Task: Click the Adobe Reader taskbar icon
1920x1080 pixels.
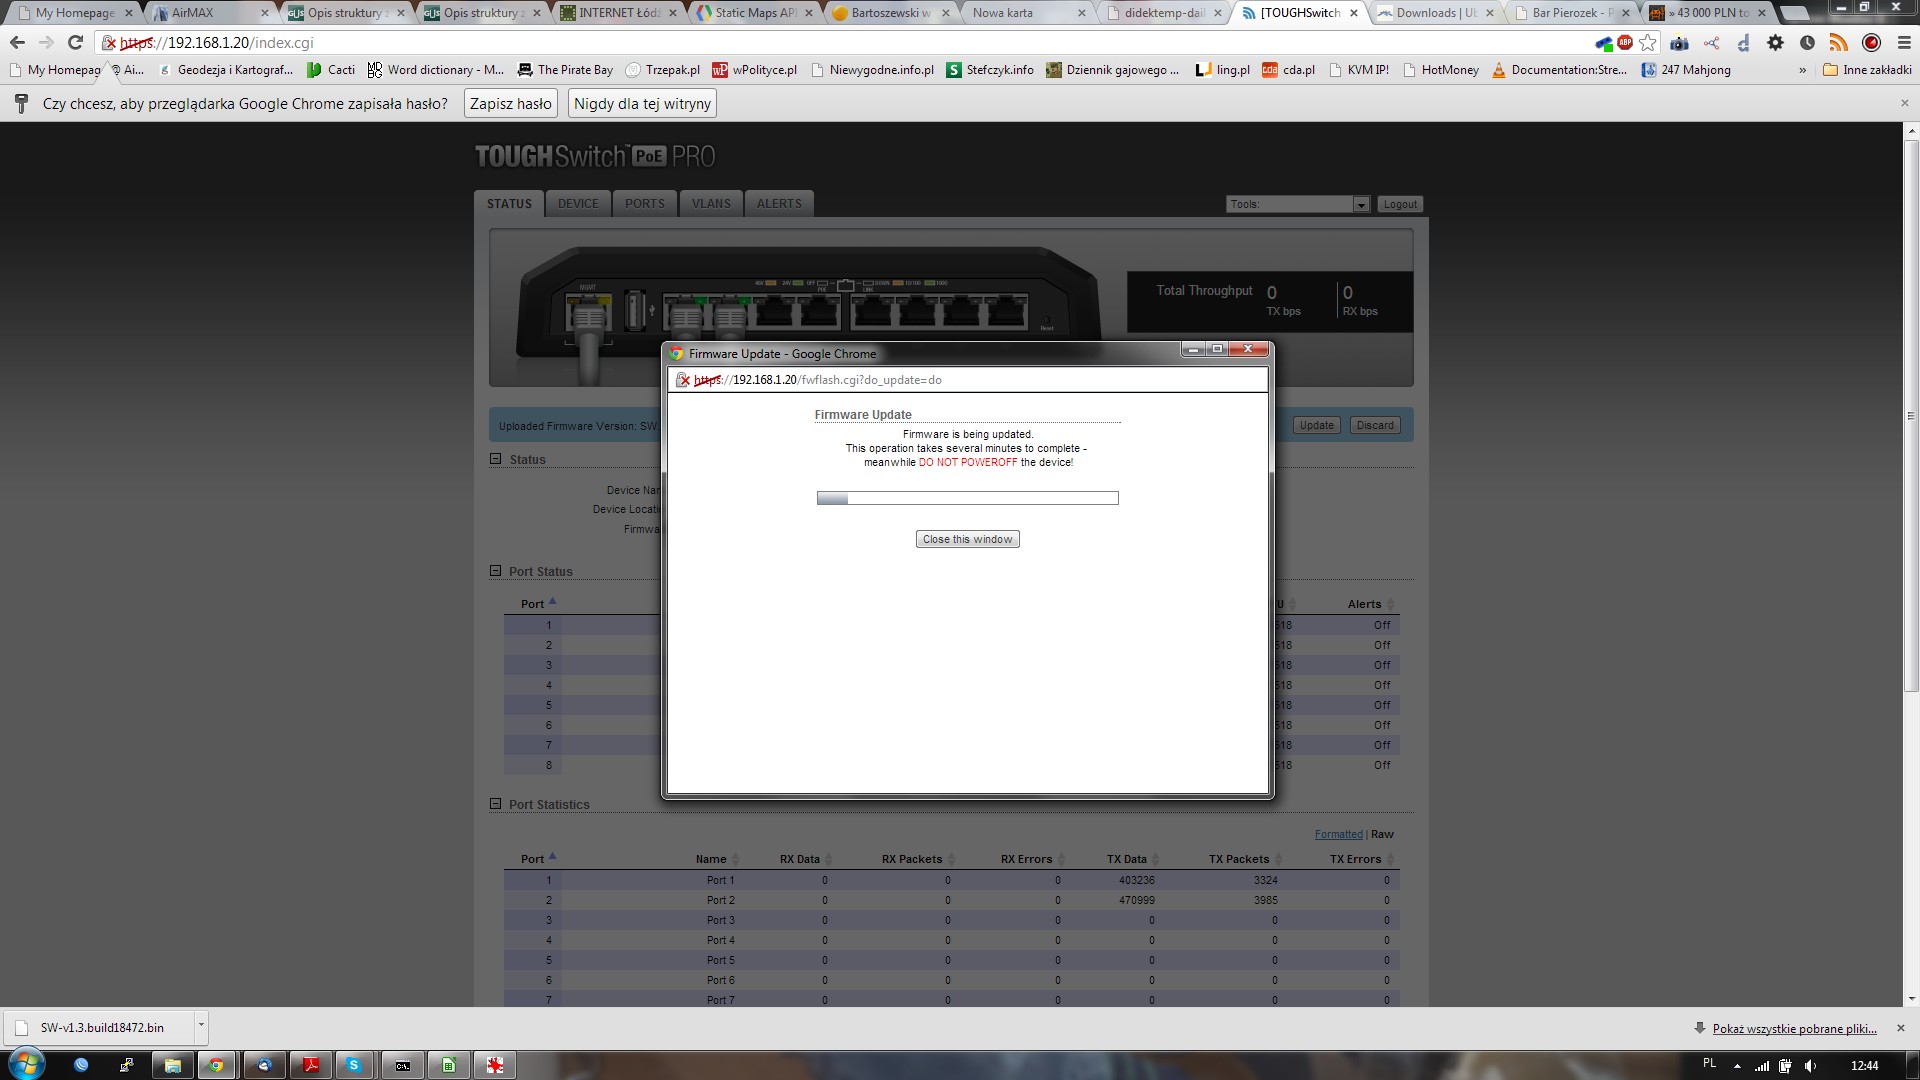Action: click(x=310, y=1066)
